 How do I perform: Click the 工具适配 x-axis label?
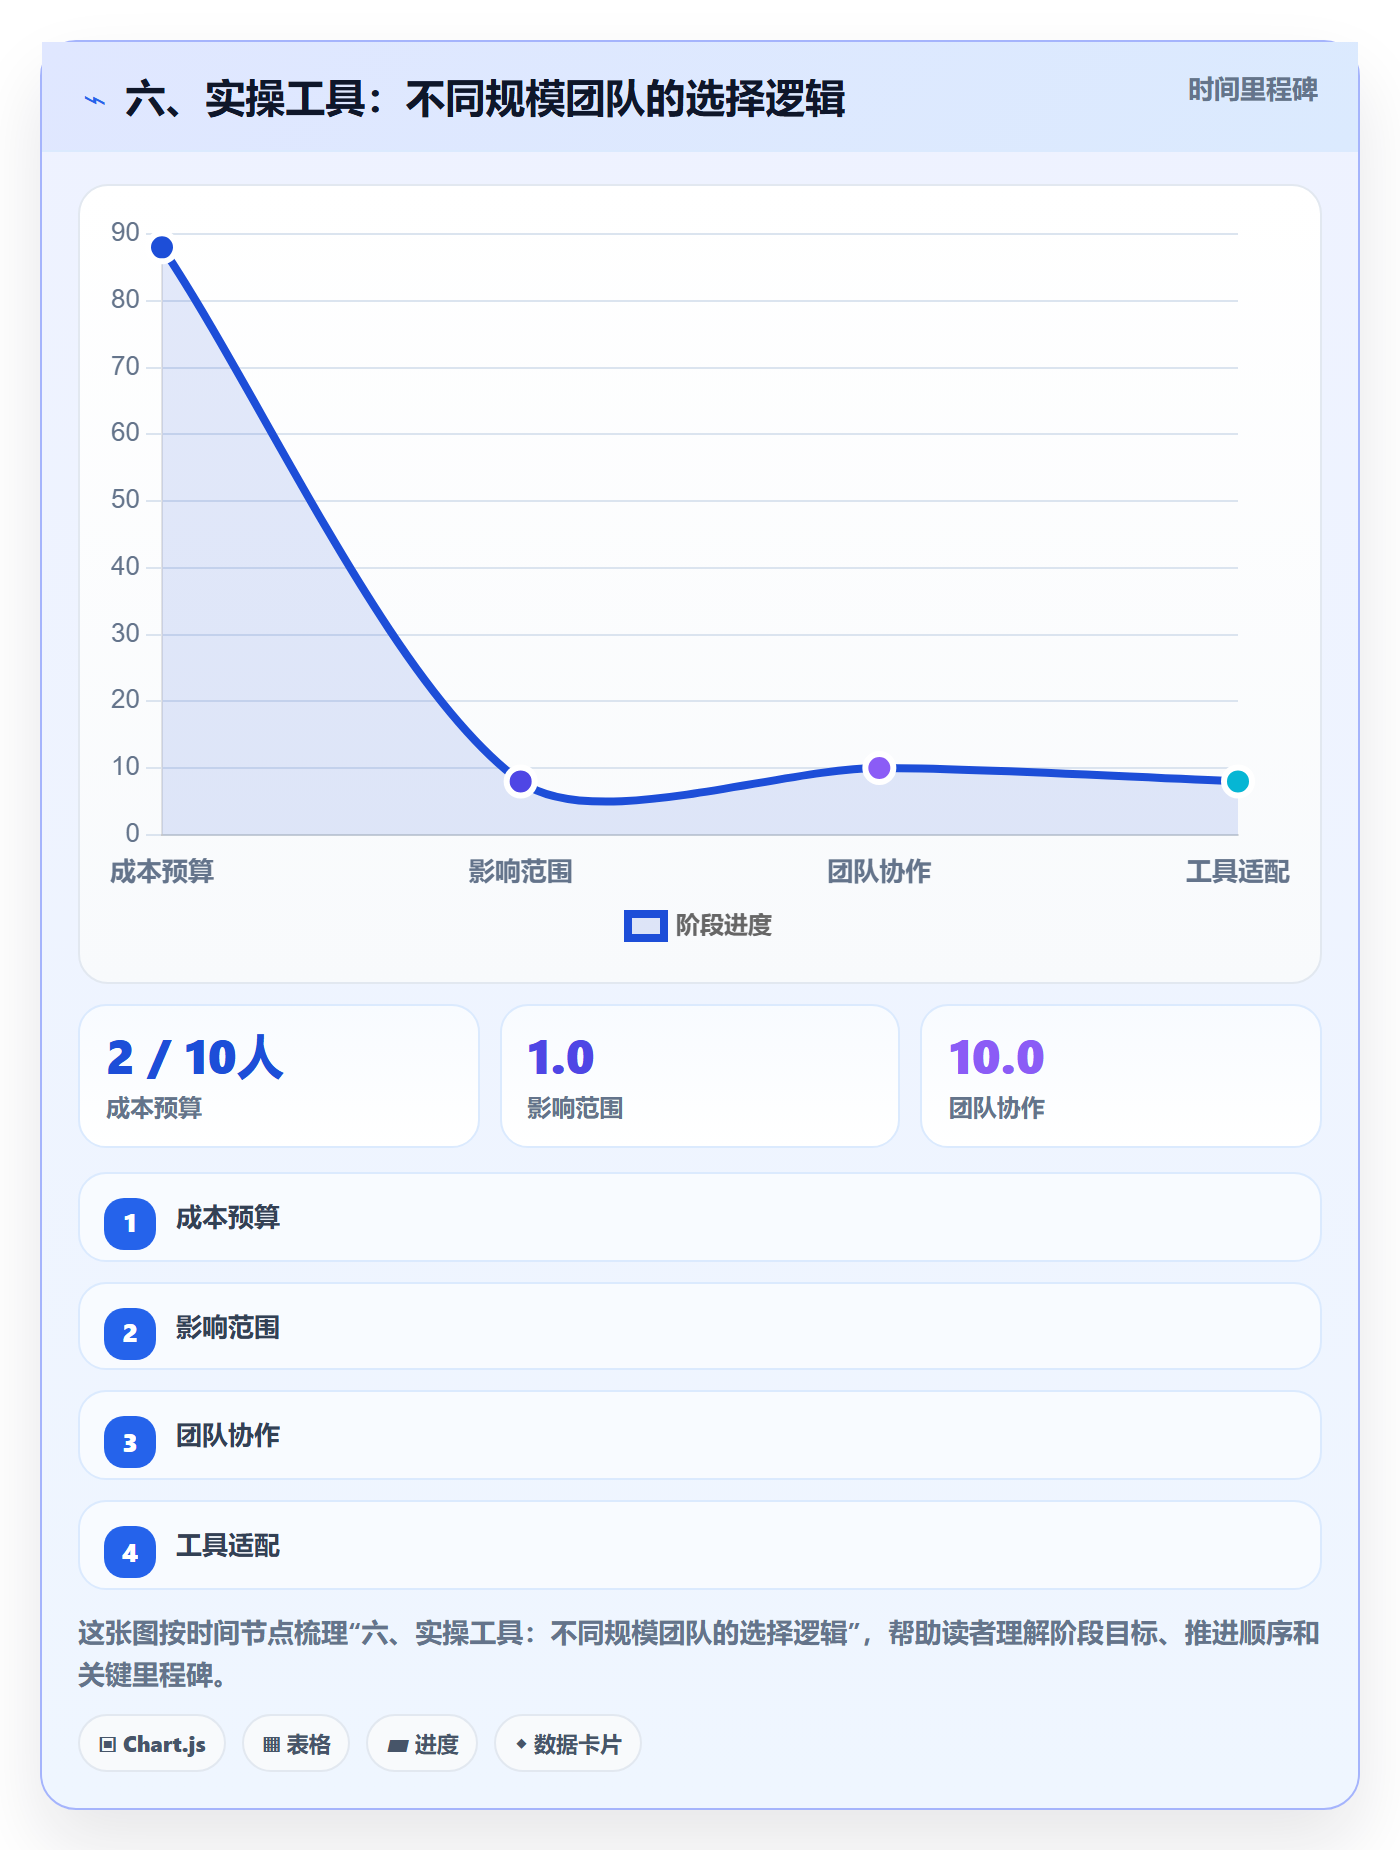(1237, 872)
